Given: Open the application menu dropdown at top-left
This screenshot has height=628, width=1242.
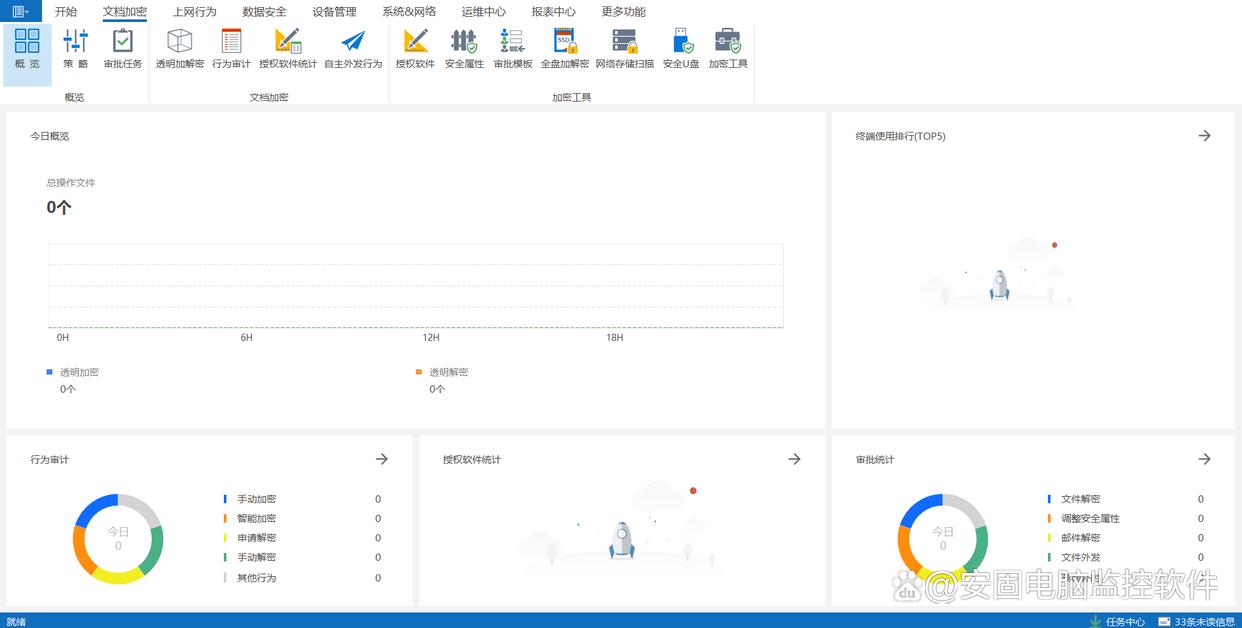Looking at the screenshot, I should [x=20, y=12].
